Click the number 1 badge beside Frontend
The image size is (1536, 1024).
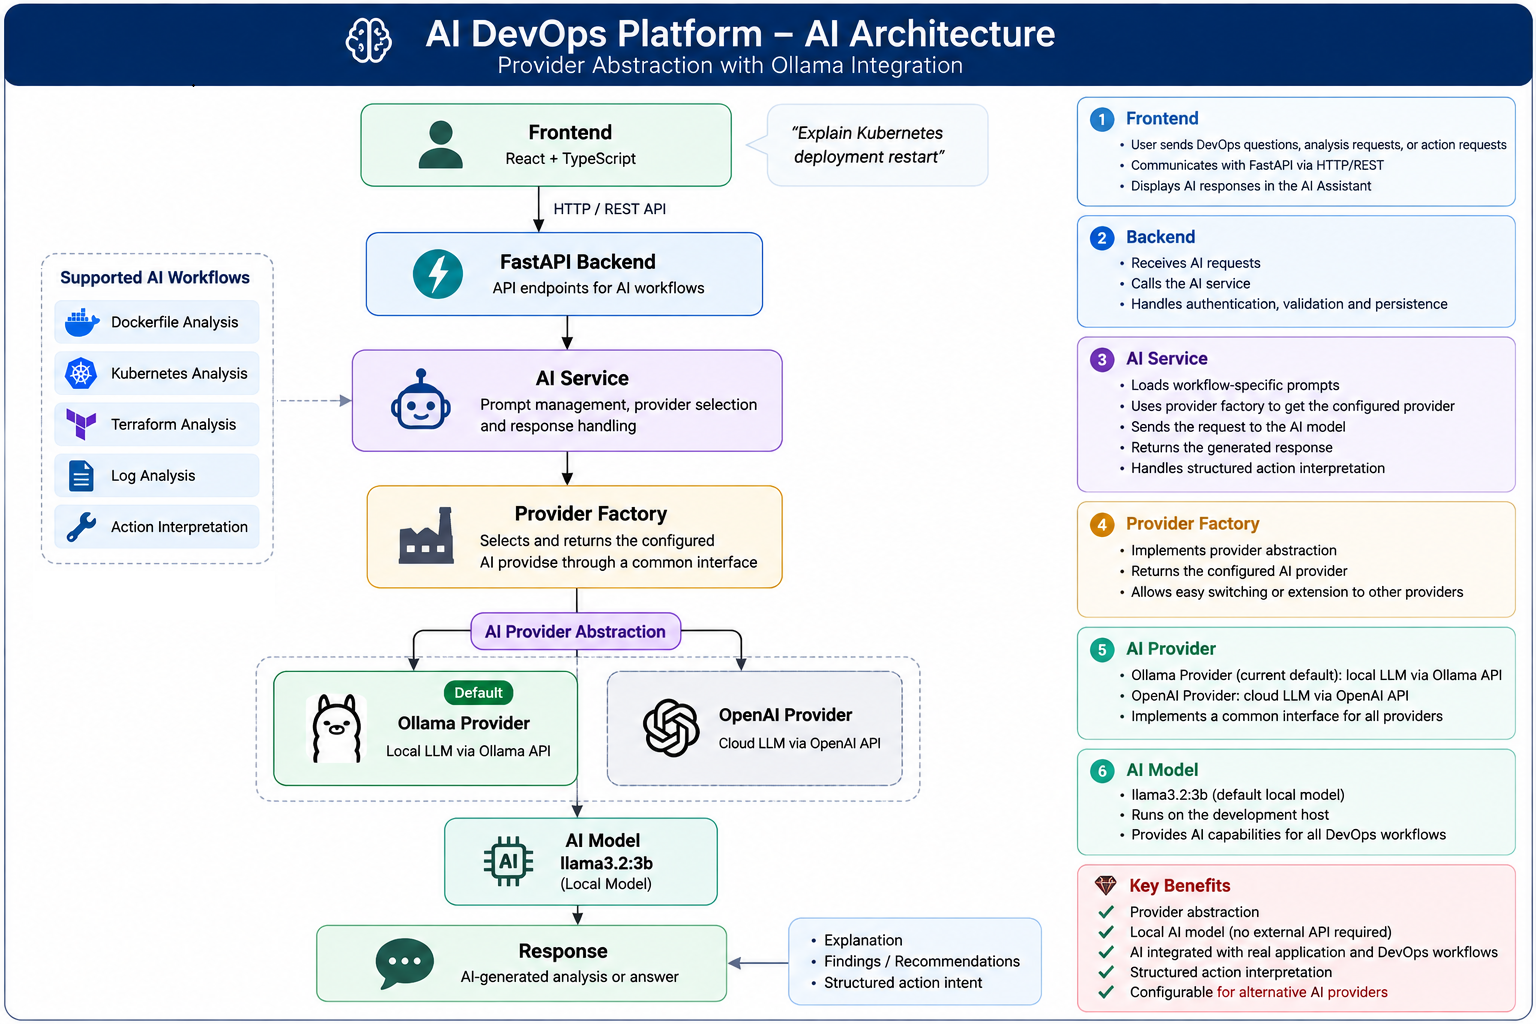[x=1102, y=120]
